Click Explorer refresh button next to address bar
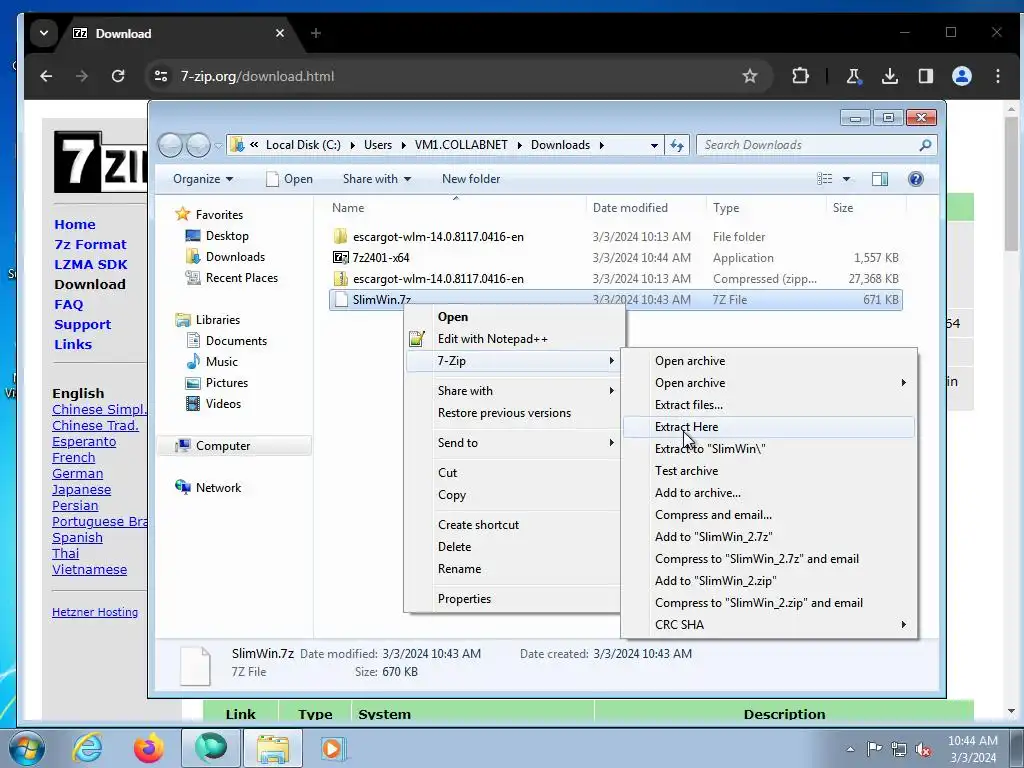Screen dimensions: 1024x768 coord(677,145)
